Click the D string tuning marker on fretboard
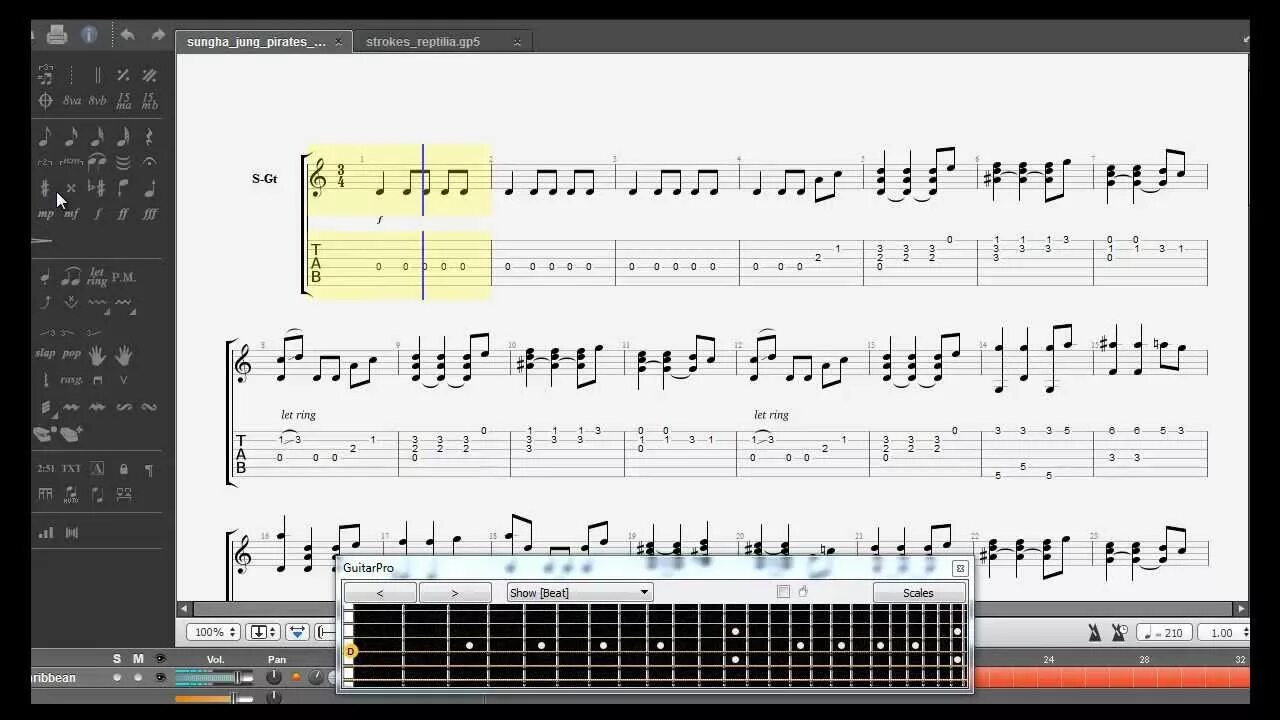1280x720 pixels. 350,651
